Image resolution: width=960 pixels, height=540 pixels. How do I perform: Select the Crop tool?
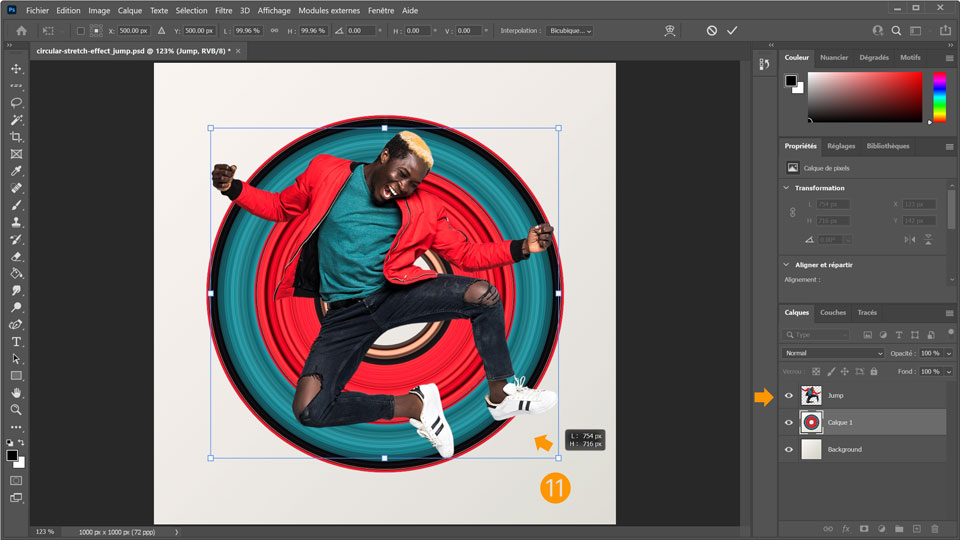click(16, 137)
